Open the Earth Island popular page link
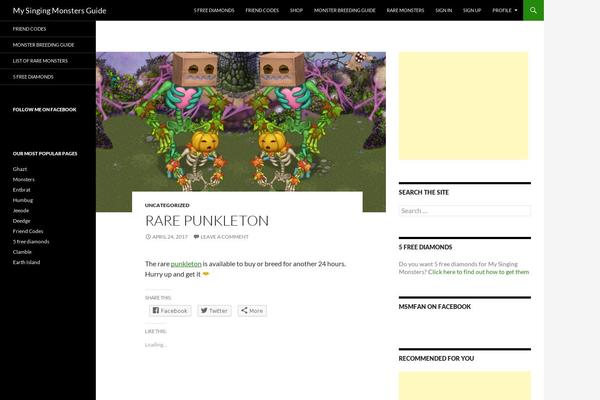This screenshot has height=400, width=600. click(26, 262)
